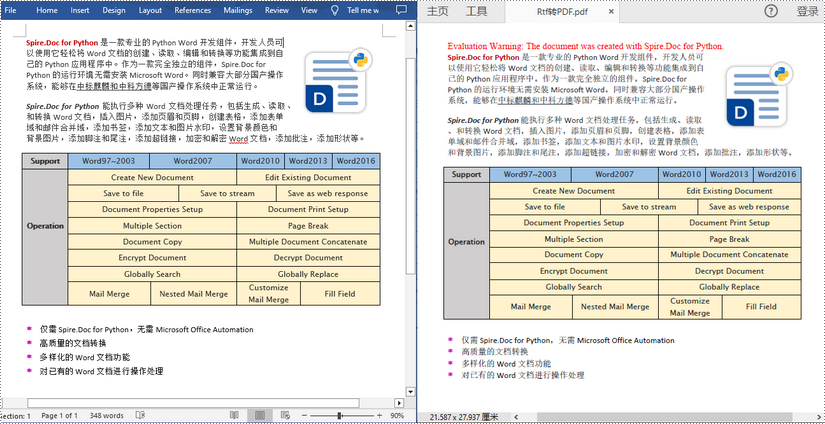
Task: Click the PDF viewer horizontal scroll right arrow
Action: [820, 417]
